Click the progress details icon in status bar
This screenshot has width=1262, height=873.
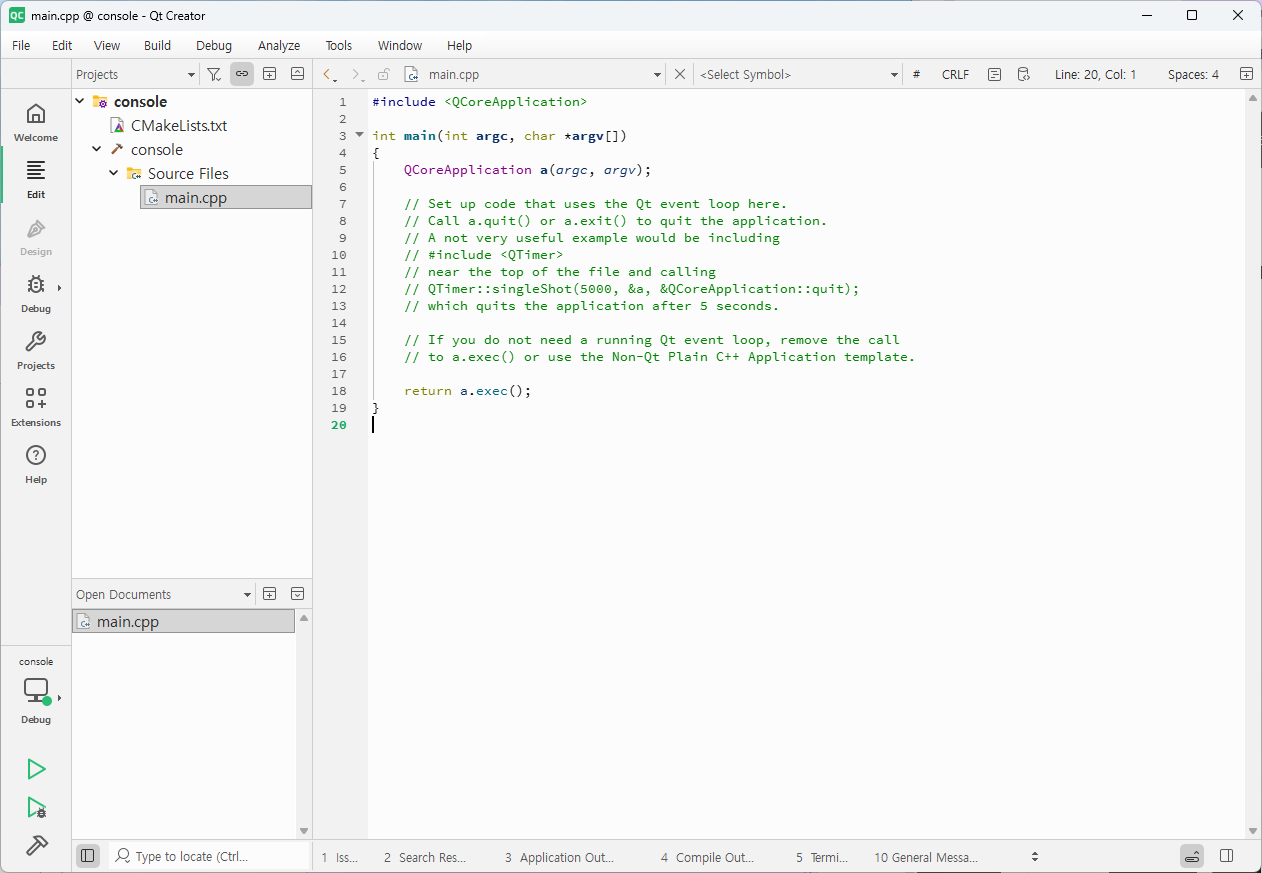pos(1191,856)
